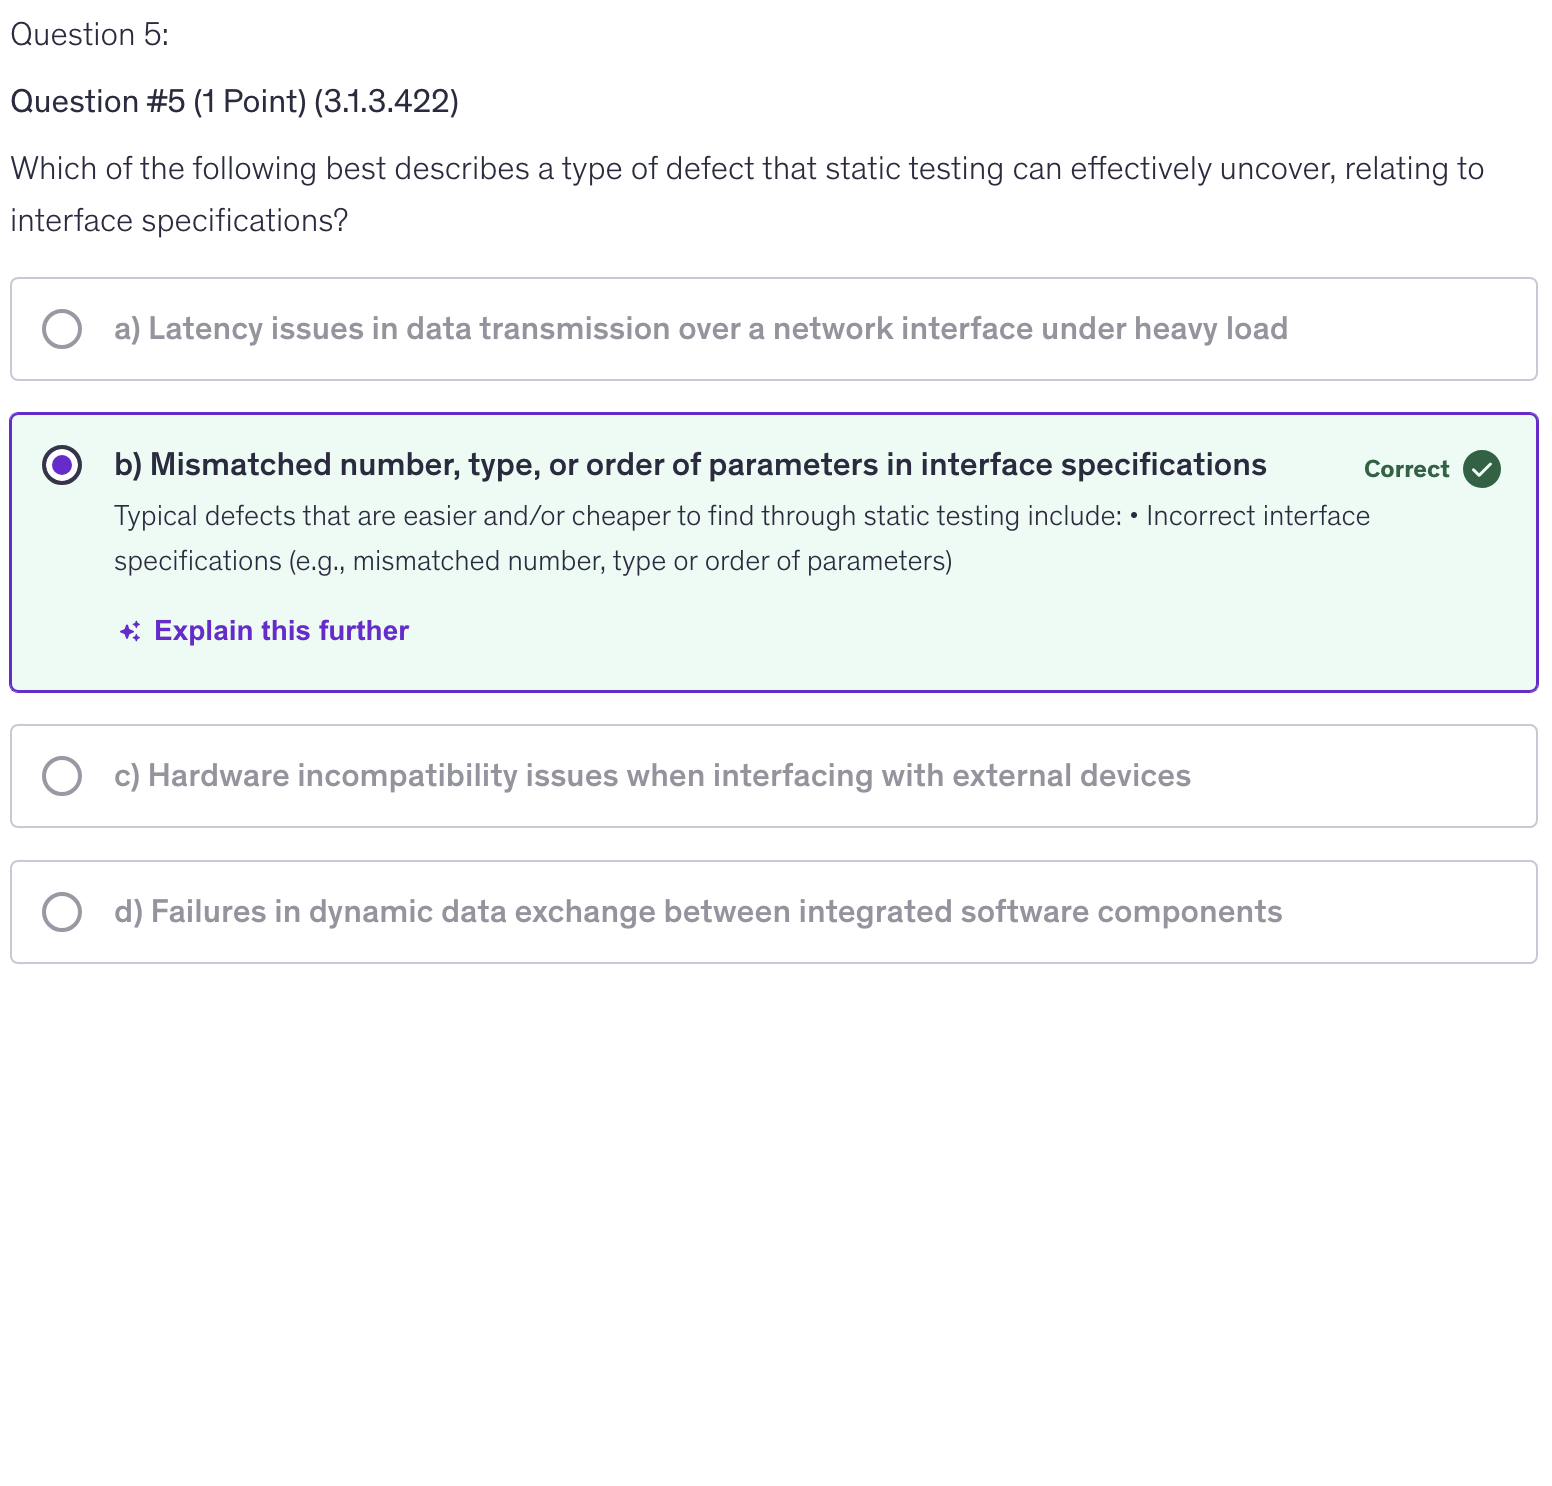Choose the radio button for option c

tap(62, 776)
